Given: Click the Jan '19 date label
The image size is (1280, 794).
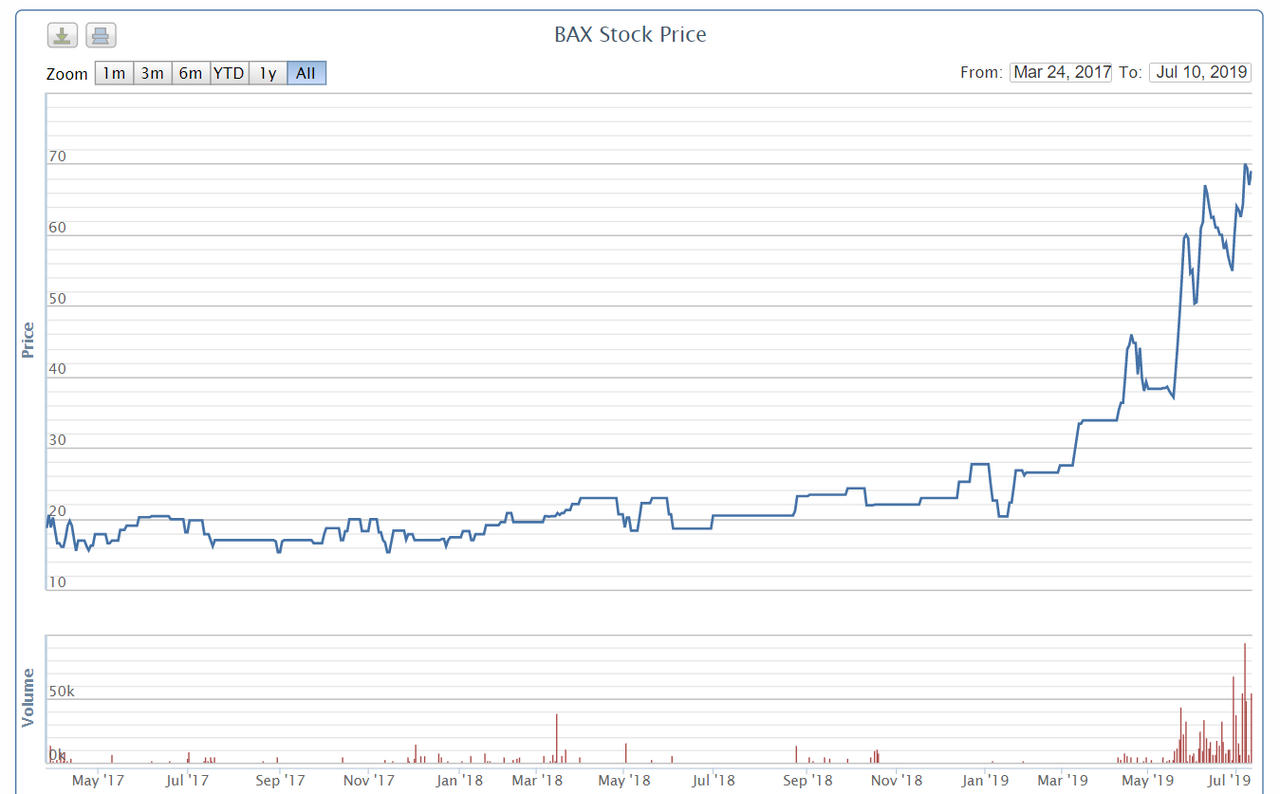Looking at the screenshot, I should pyautogui.click(x=985, y=779).
